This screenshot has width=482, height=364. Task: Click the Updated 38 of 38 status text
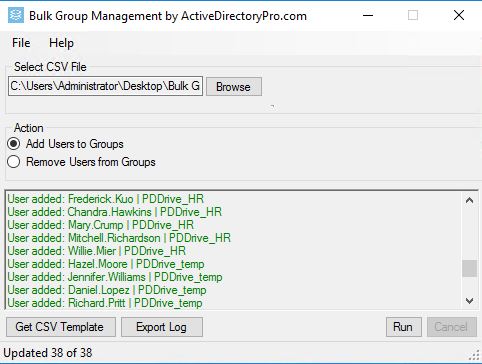(48, 353)
